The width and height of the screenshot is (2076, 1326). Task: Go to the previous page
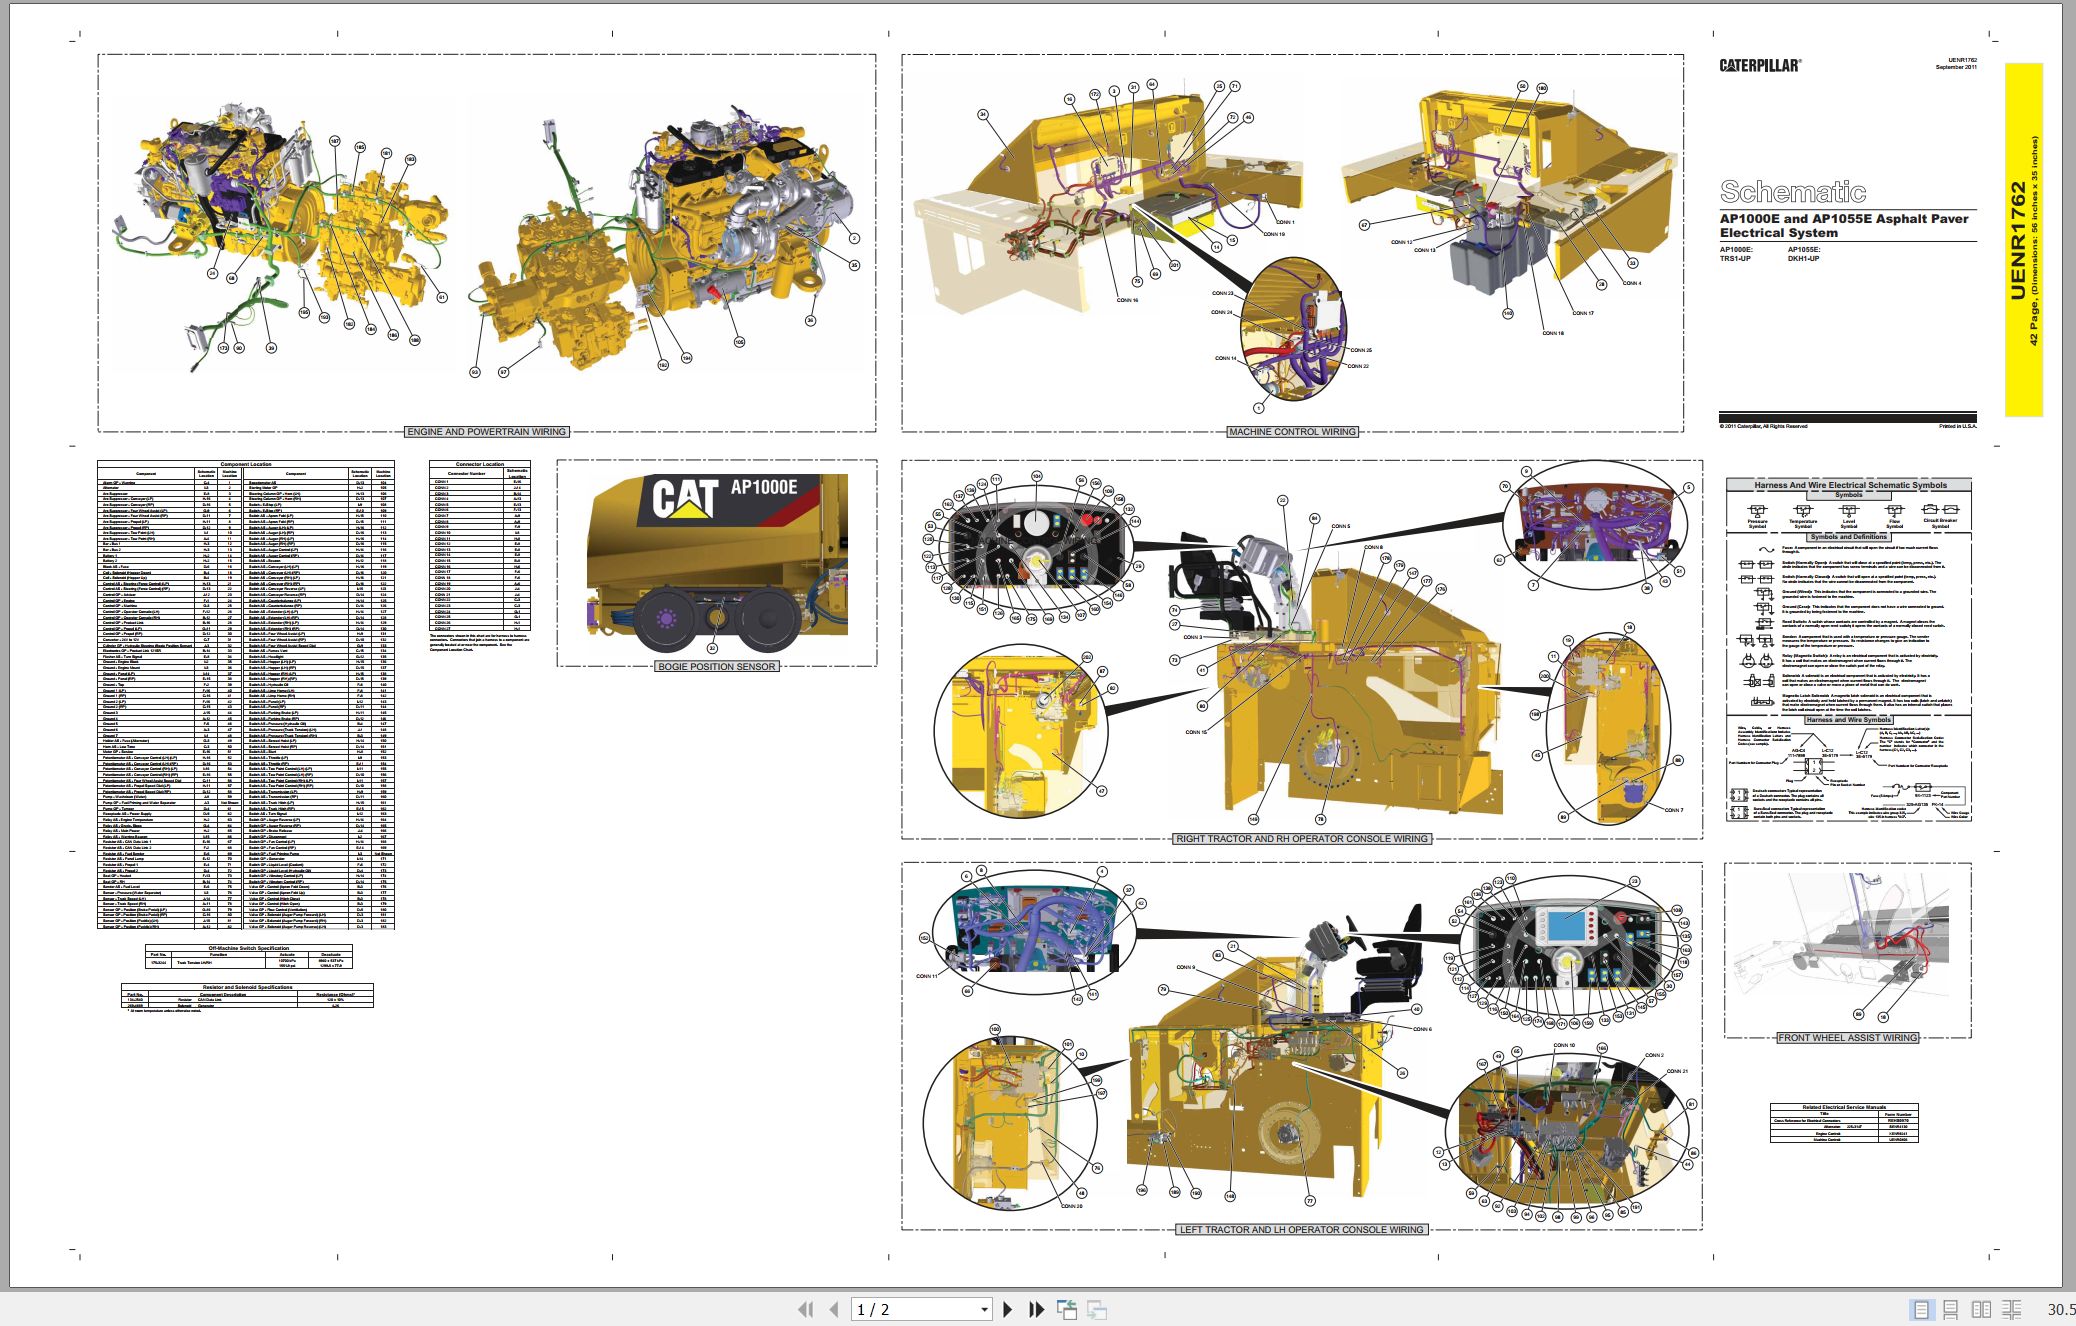[x=834, y=1309]
